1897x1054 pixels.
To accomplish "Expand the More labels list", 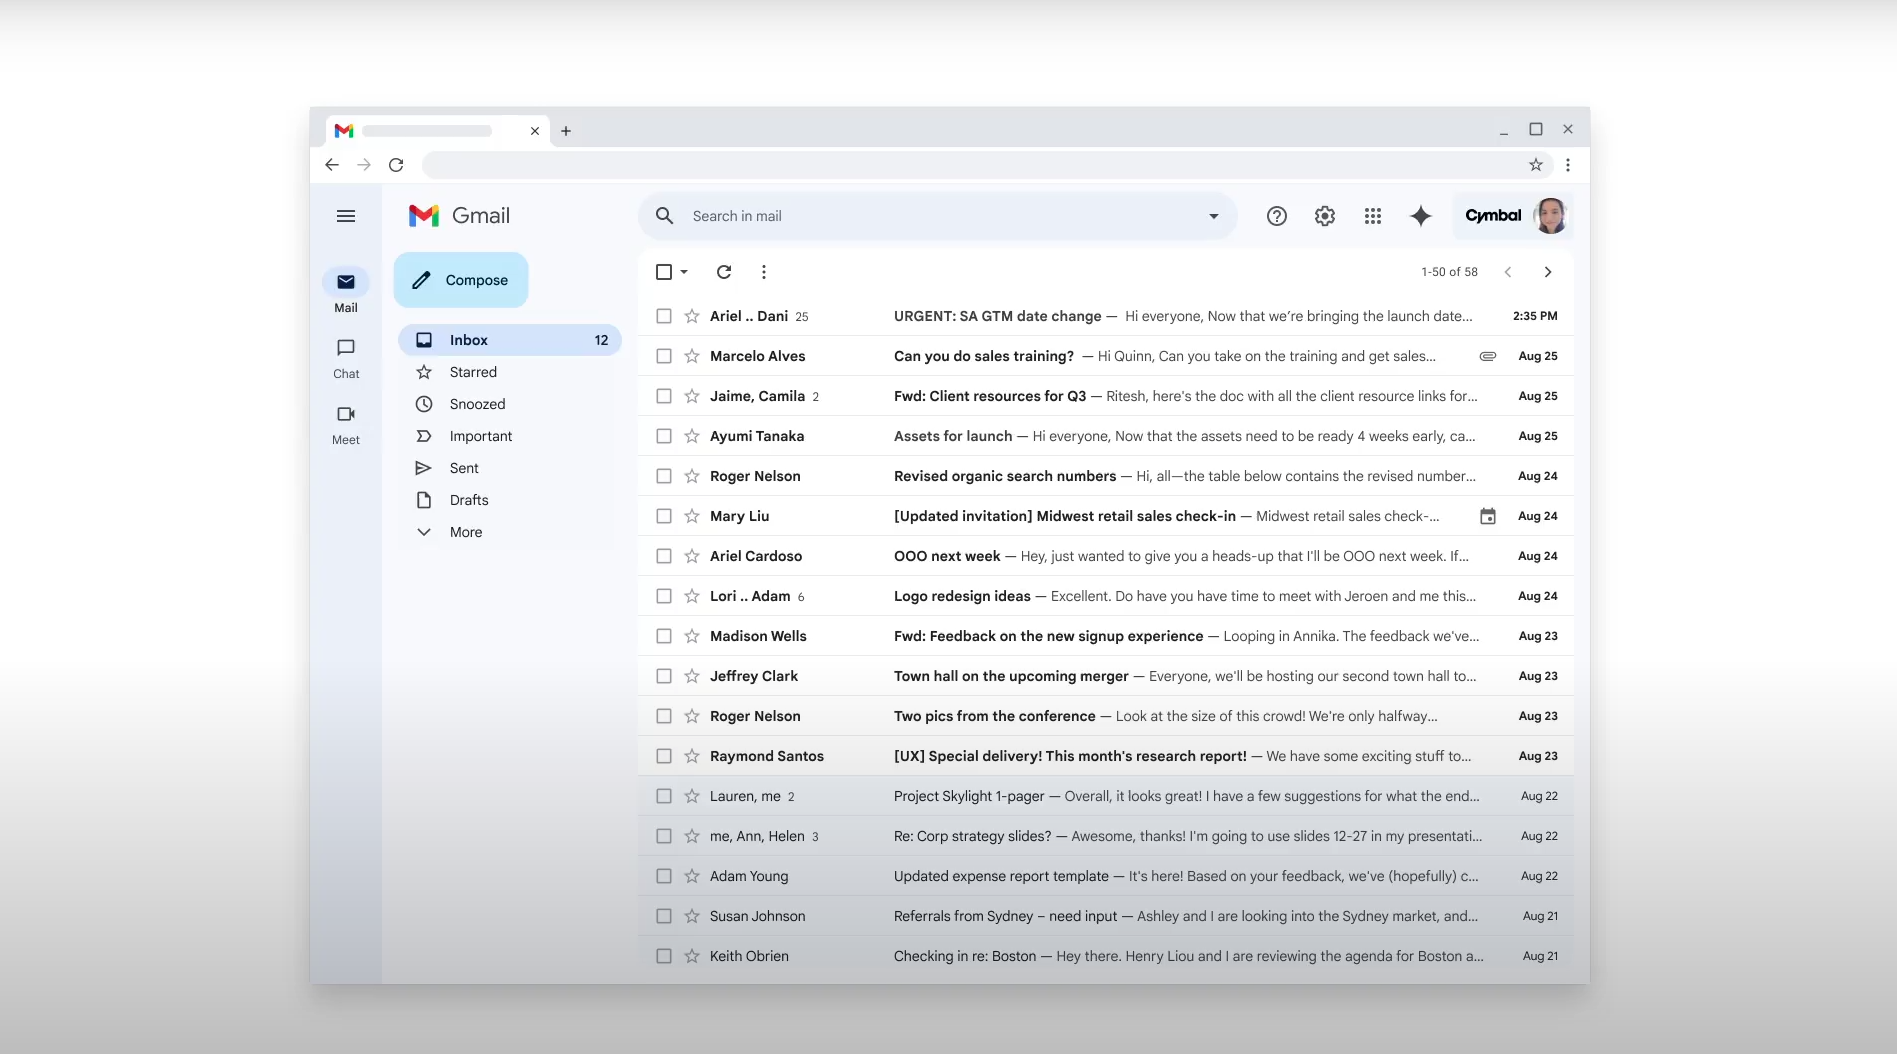I will pyautogui.click(x=465, y=532).
